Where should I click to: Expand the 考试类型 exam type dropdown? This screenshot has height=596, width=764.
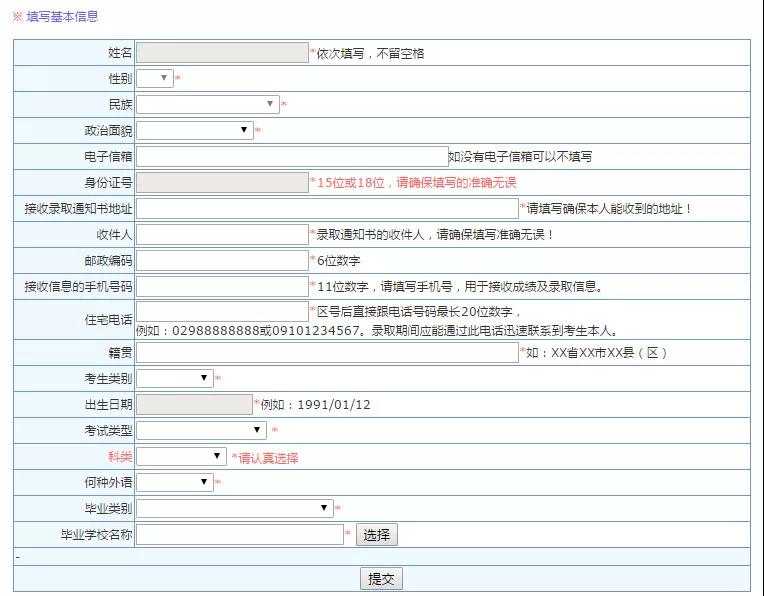201,430
